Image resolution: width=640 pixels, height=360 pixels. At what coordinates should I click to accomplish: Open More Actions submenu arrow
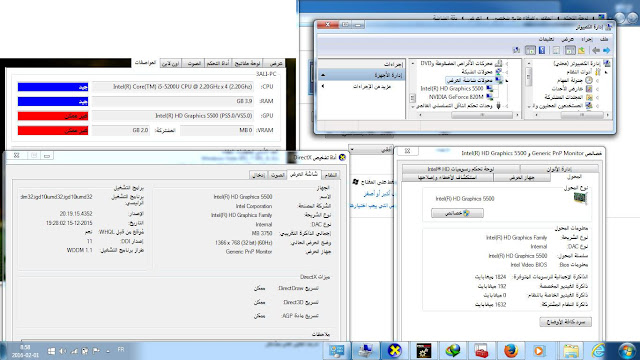click(323, 86)
